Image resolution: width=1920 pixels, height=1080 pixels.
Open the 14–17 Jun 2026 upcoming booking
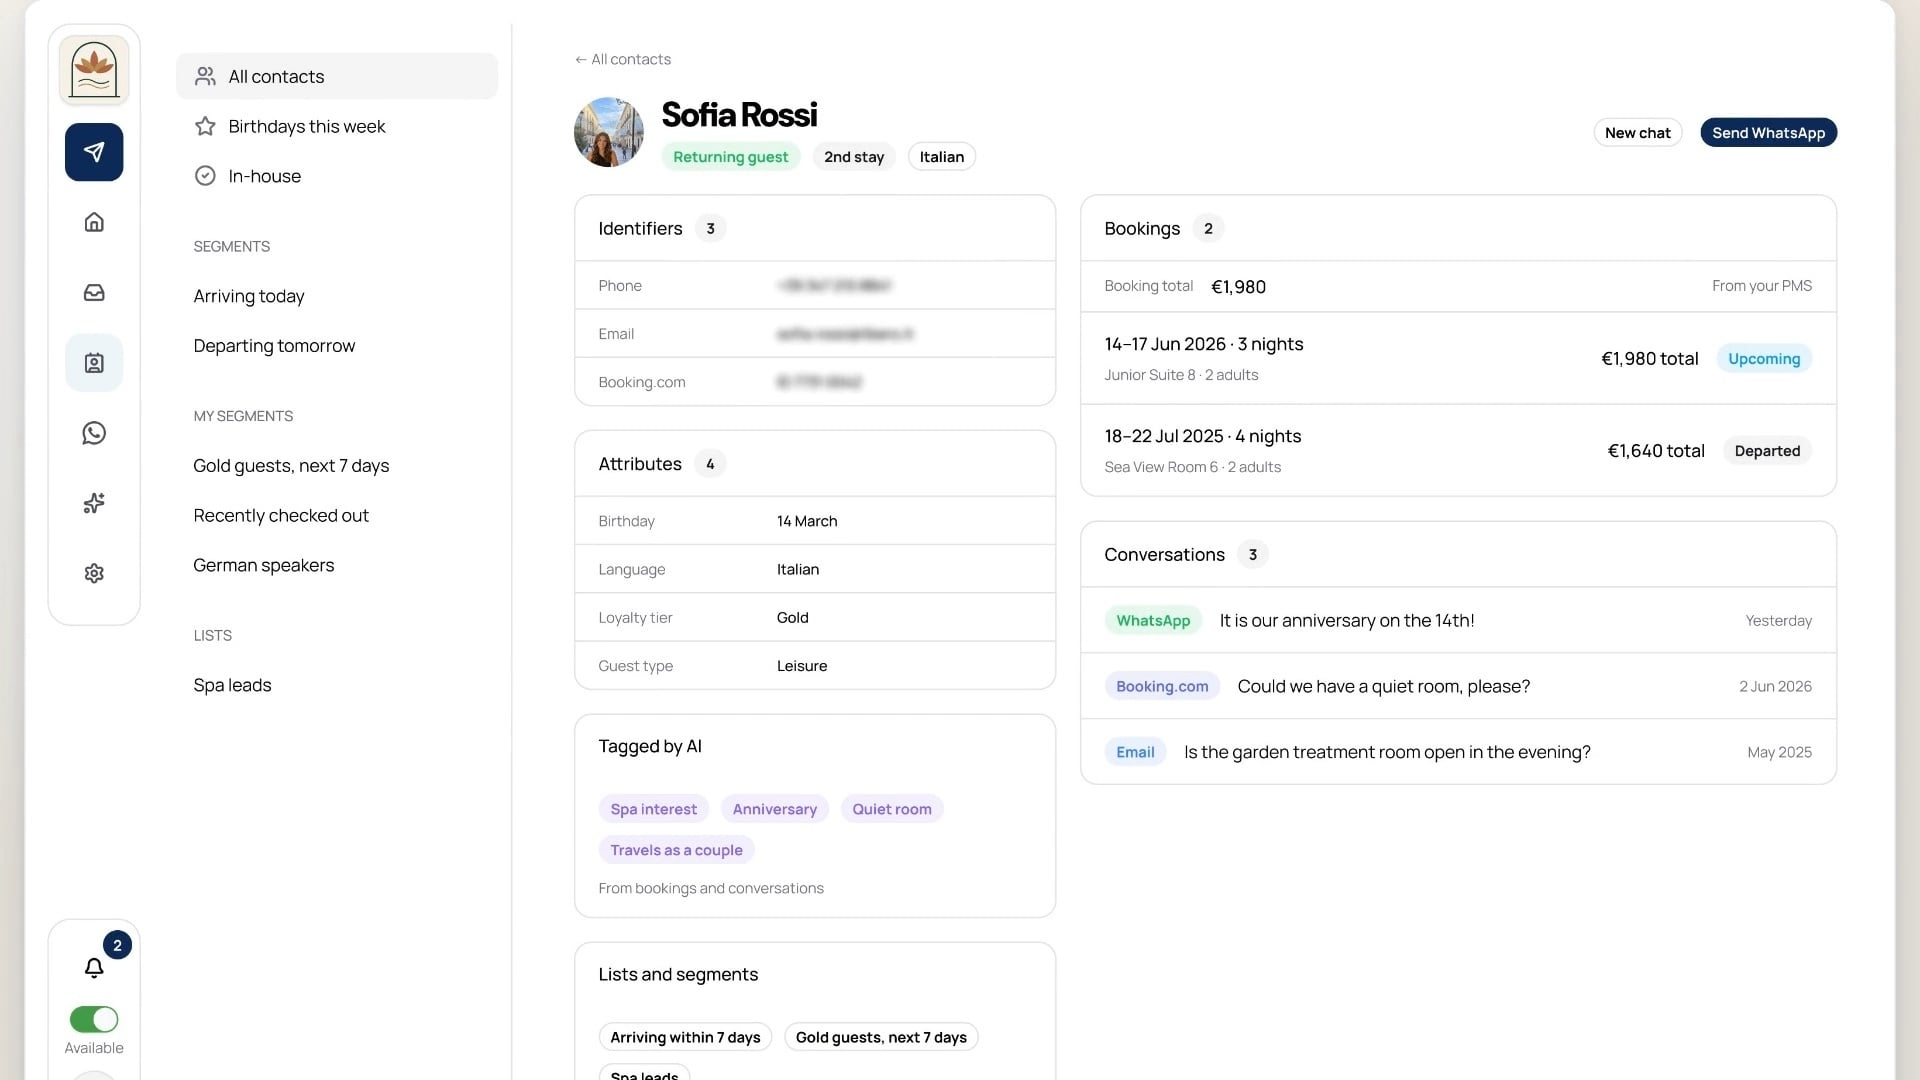pyautogui.click(x=1458, y=358)
